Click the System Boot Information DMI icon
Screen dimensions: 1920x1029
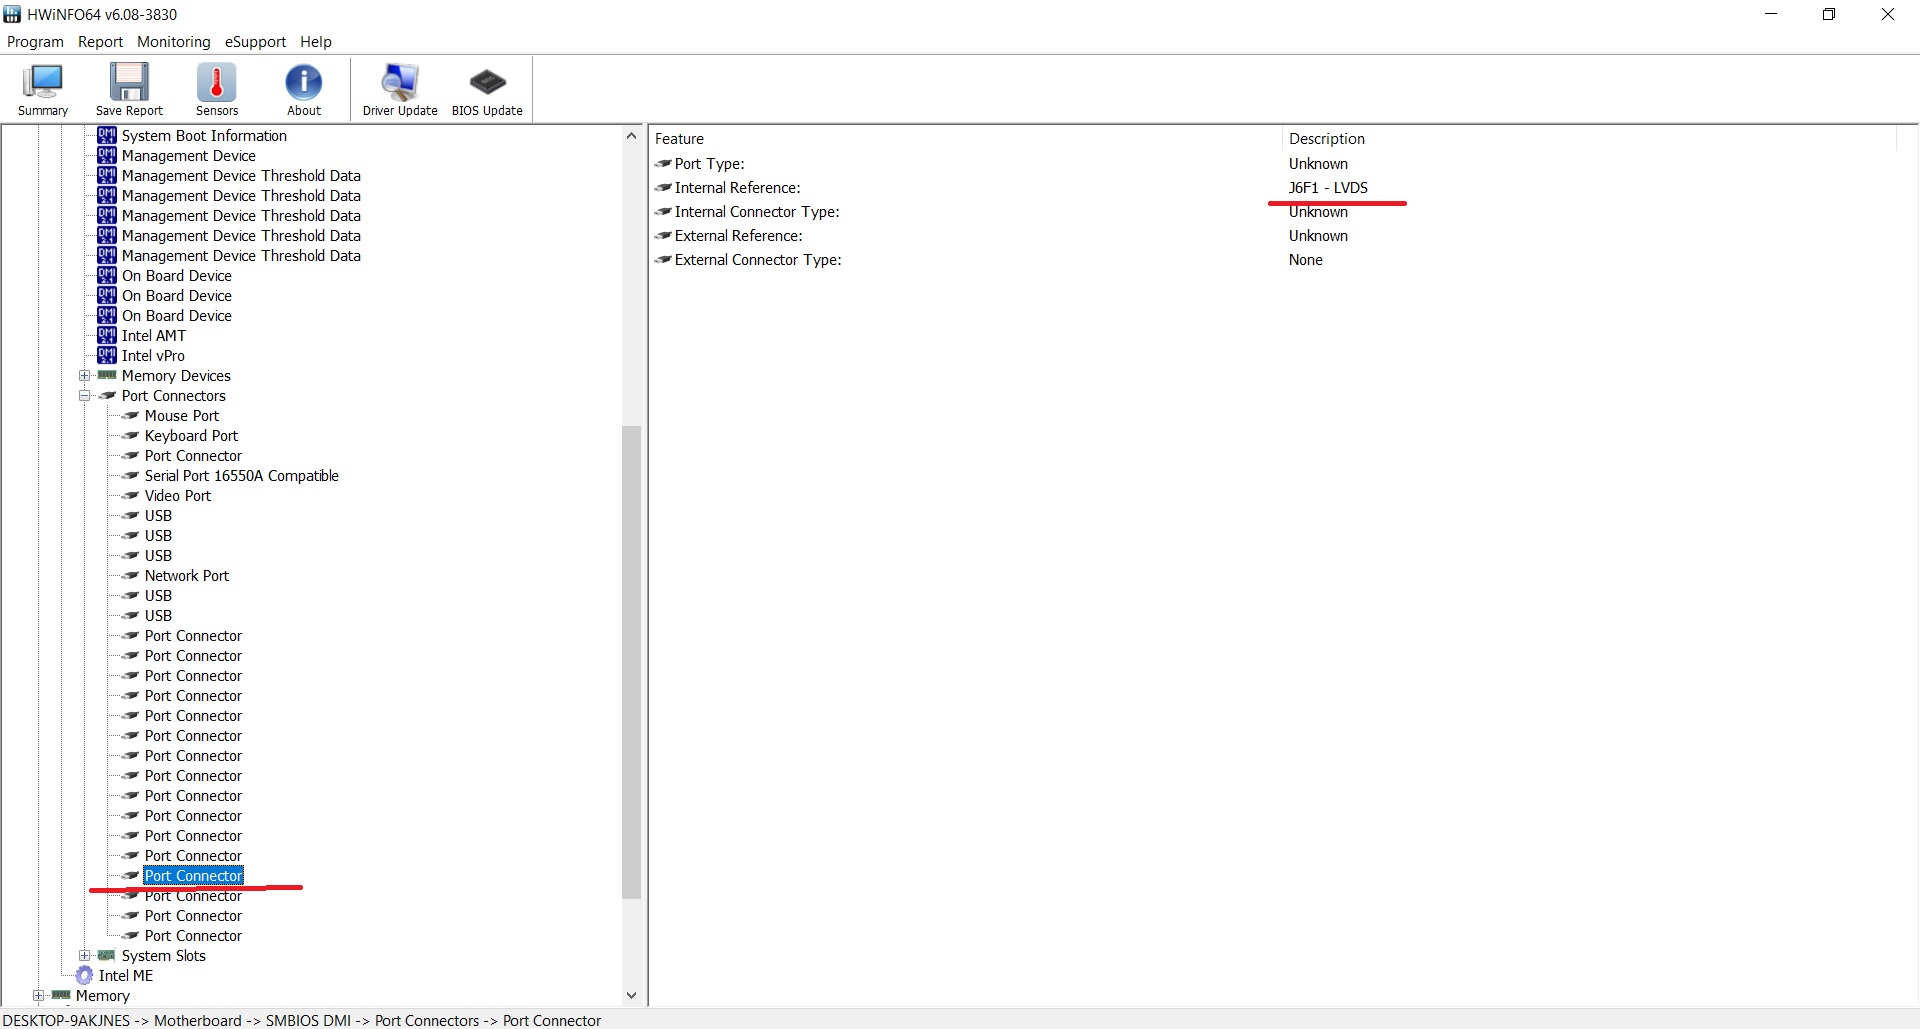[x=107, y=135]
